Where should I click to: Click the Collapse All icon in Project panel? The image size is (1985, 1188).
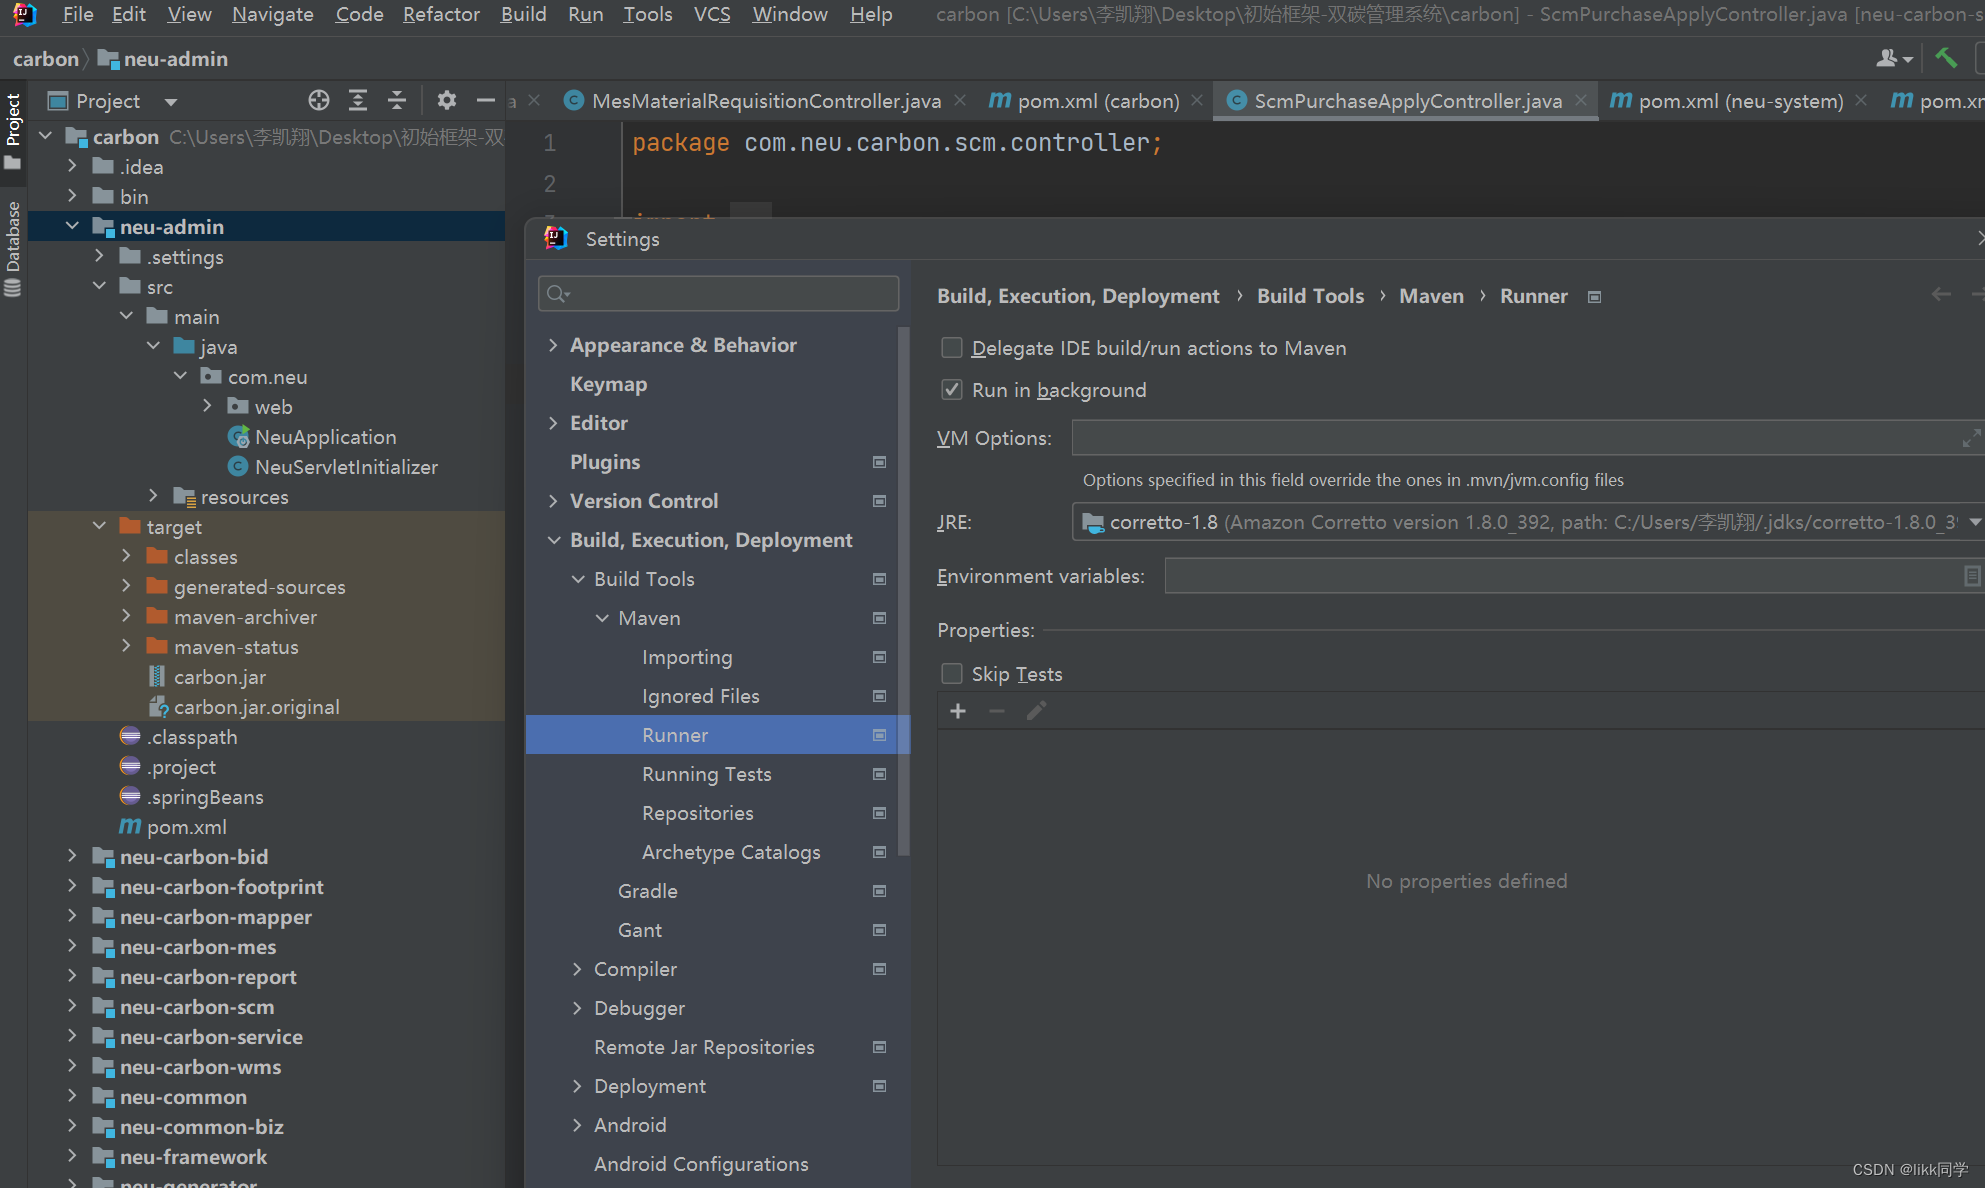[x=397, y=100]
